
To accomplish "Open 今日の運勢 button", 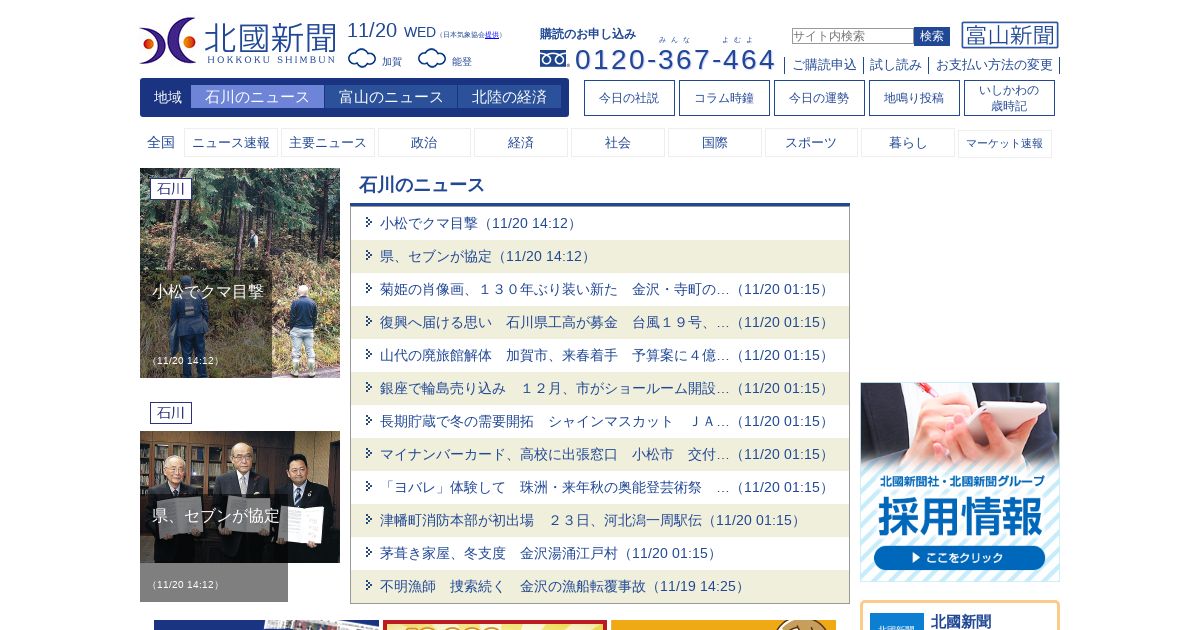I will pyautogui.click(x=819, y=98).
